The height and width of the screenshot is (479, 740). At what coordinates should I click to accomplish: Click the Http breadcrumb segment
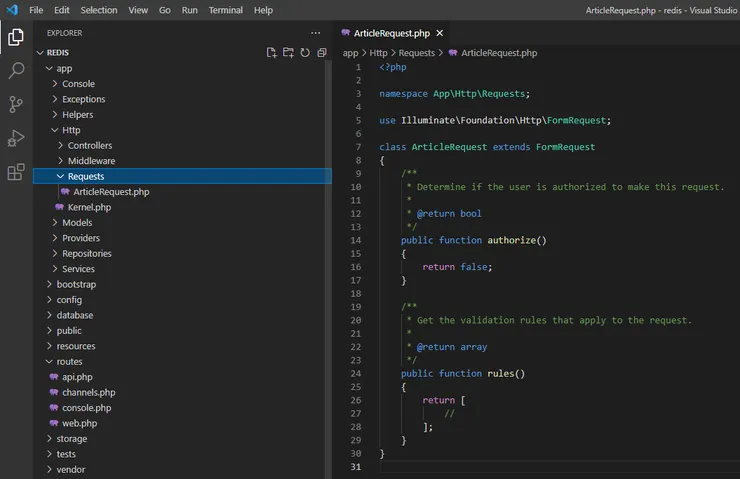[378, 53]
